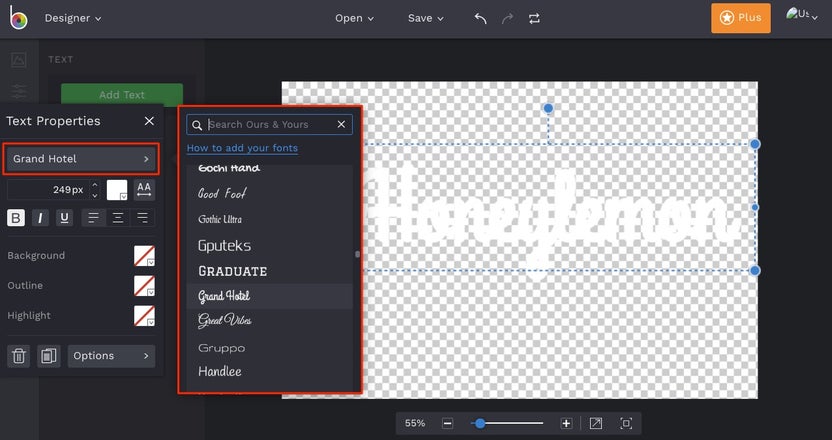832x440 pixels.
Task: Click the fullscreen frame icon
Action: point(626,423)
